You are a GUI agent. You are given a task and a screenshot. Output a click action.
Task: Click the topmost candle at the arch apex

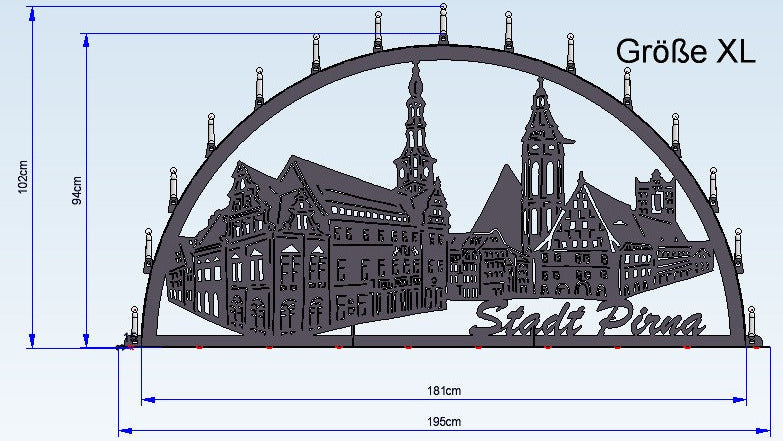click(x=441, y=24)
